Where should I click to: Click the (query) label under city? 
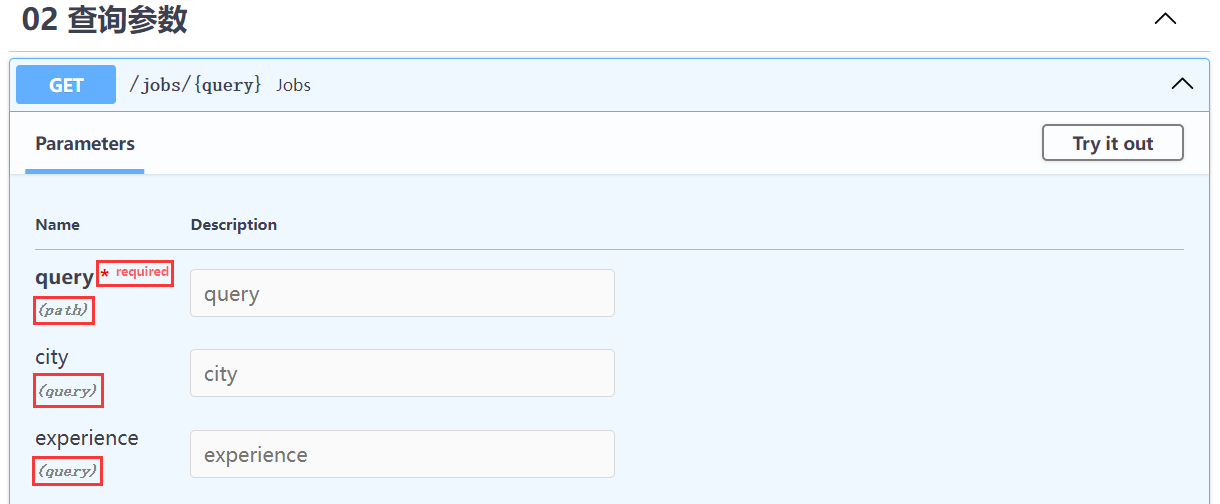click(68, 391)
